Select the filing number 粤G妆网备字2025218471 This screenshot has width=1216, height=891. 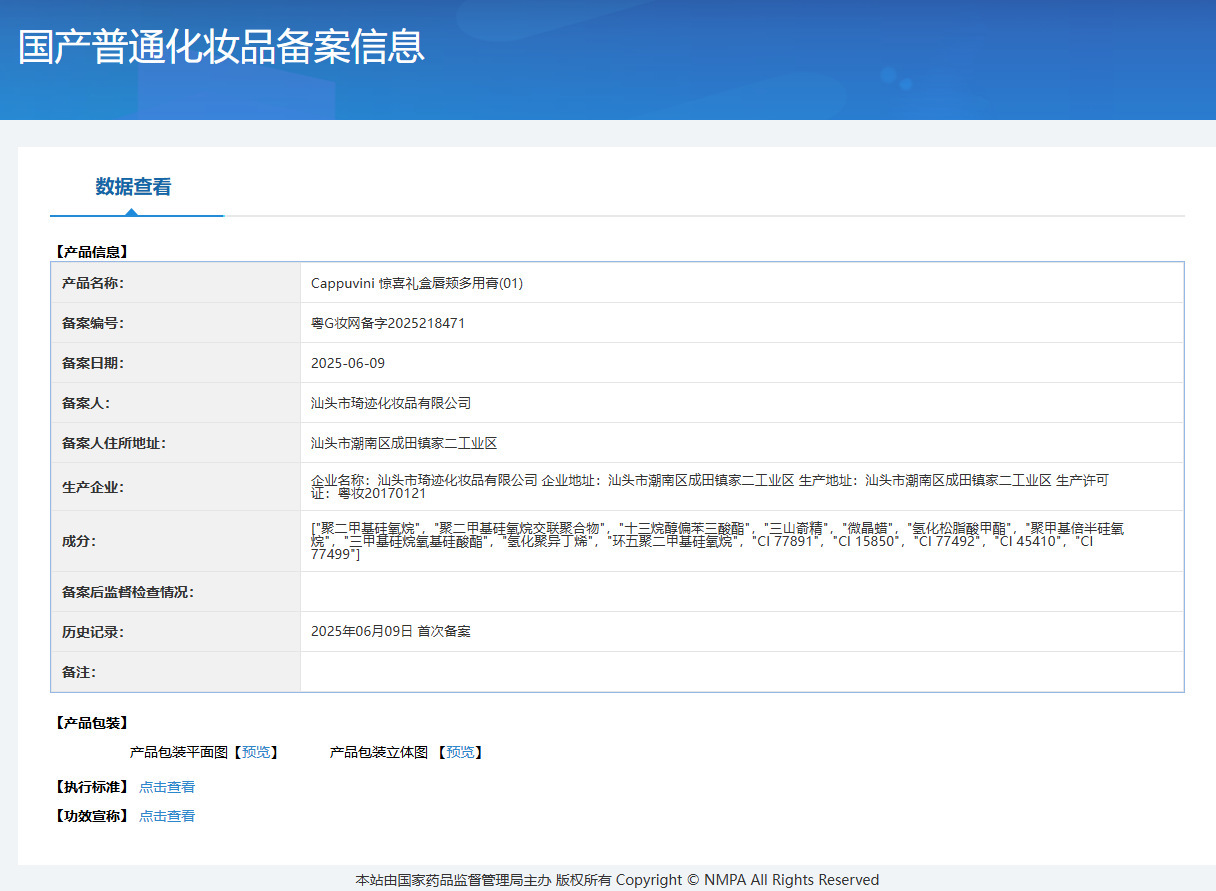(388, 323)
